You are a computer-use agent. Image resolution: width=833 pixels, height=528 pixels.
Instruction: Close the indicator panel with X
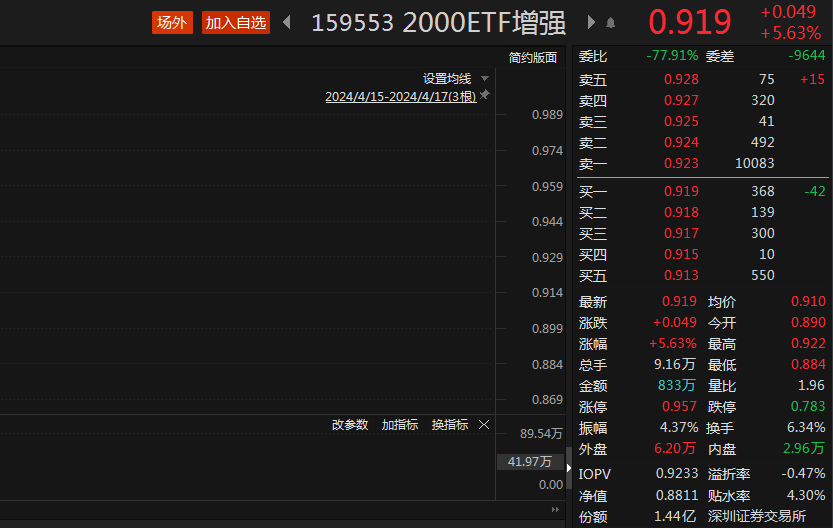484,424
